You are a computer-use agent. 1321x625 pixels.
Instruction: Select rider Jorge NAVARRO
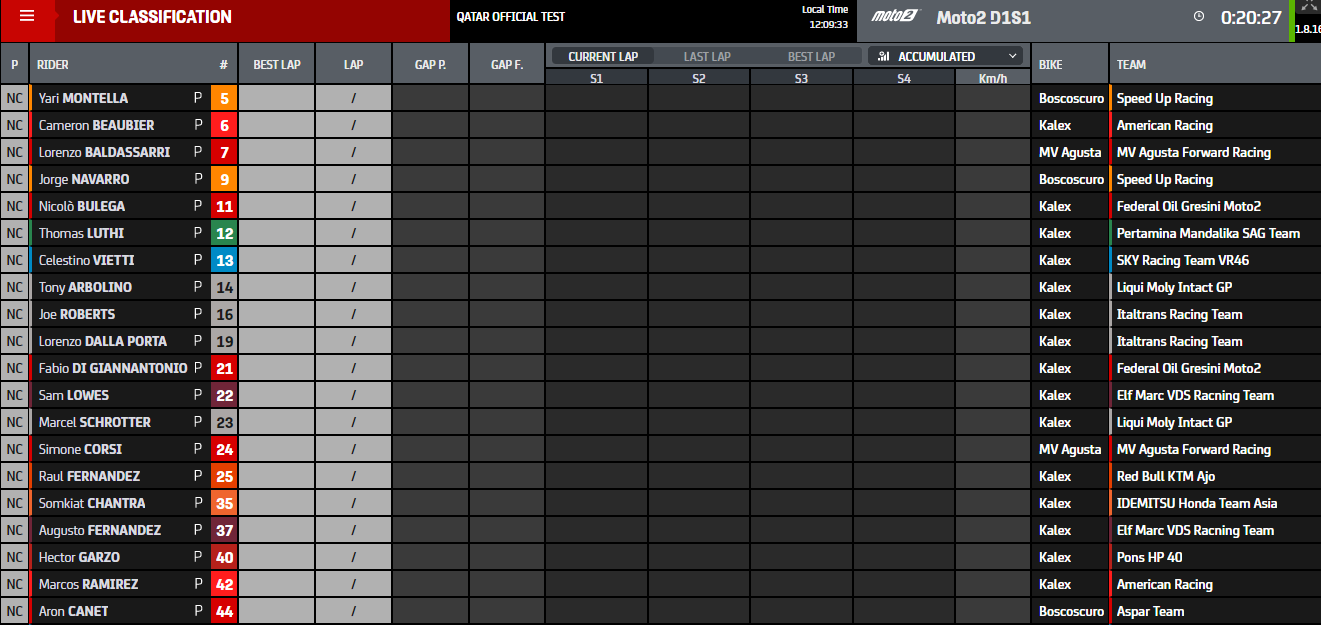84,179
